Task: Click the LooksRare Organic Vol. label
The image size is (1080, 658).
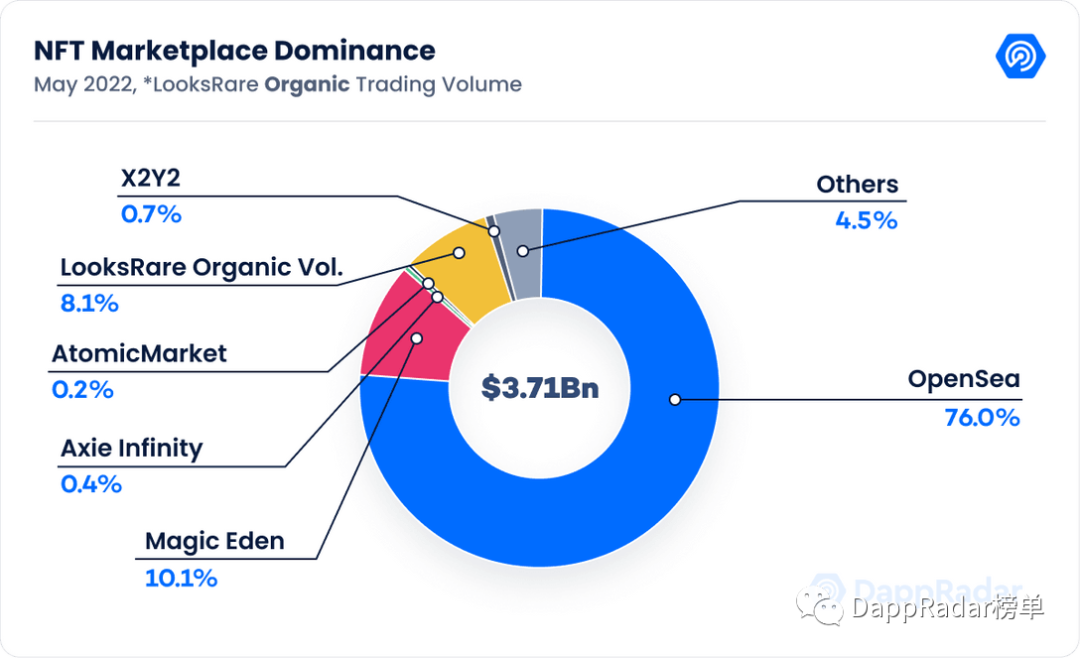Action: [204, 267]
